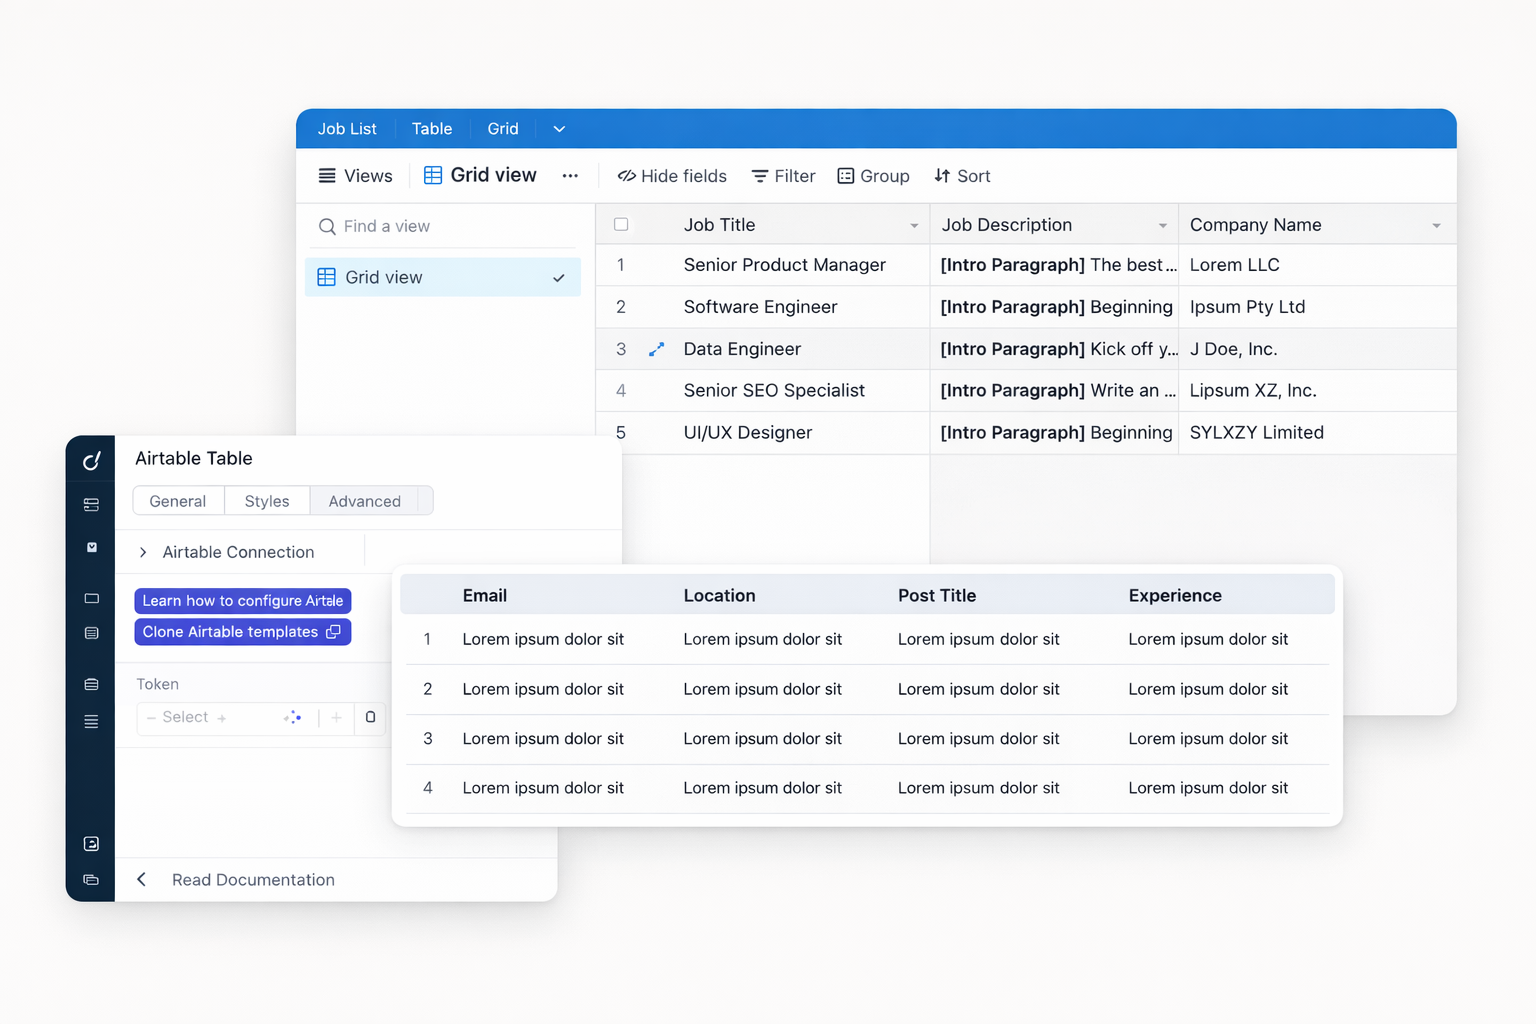Toggle the Views sidebar button

(355, 176)
